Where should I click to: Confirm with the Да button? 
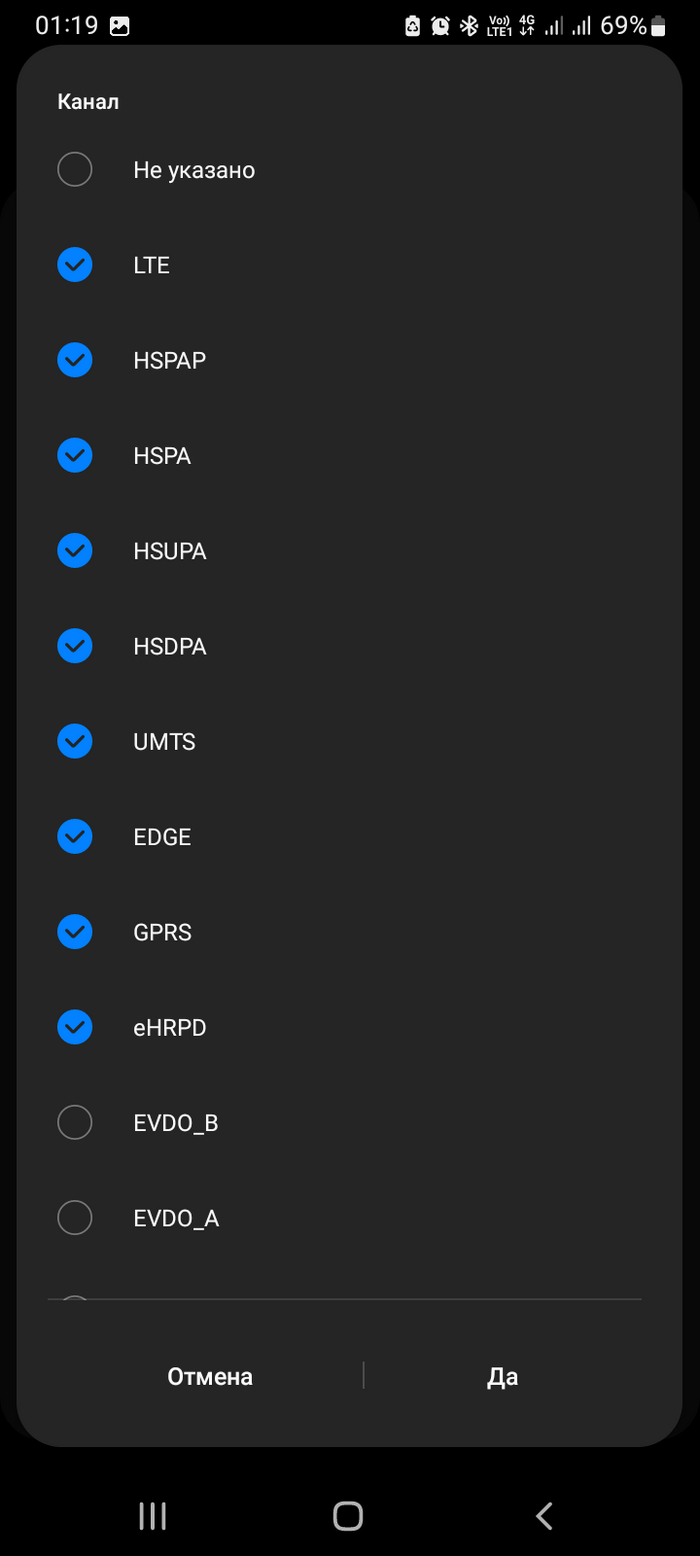pos(502,1376)
